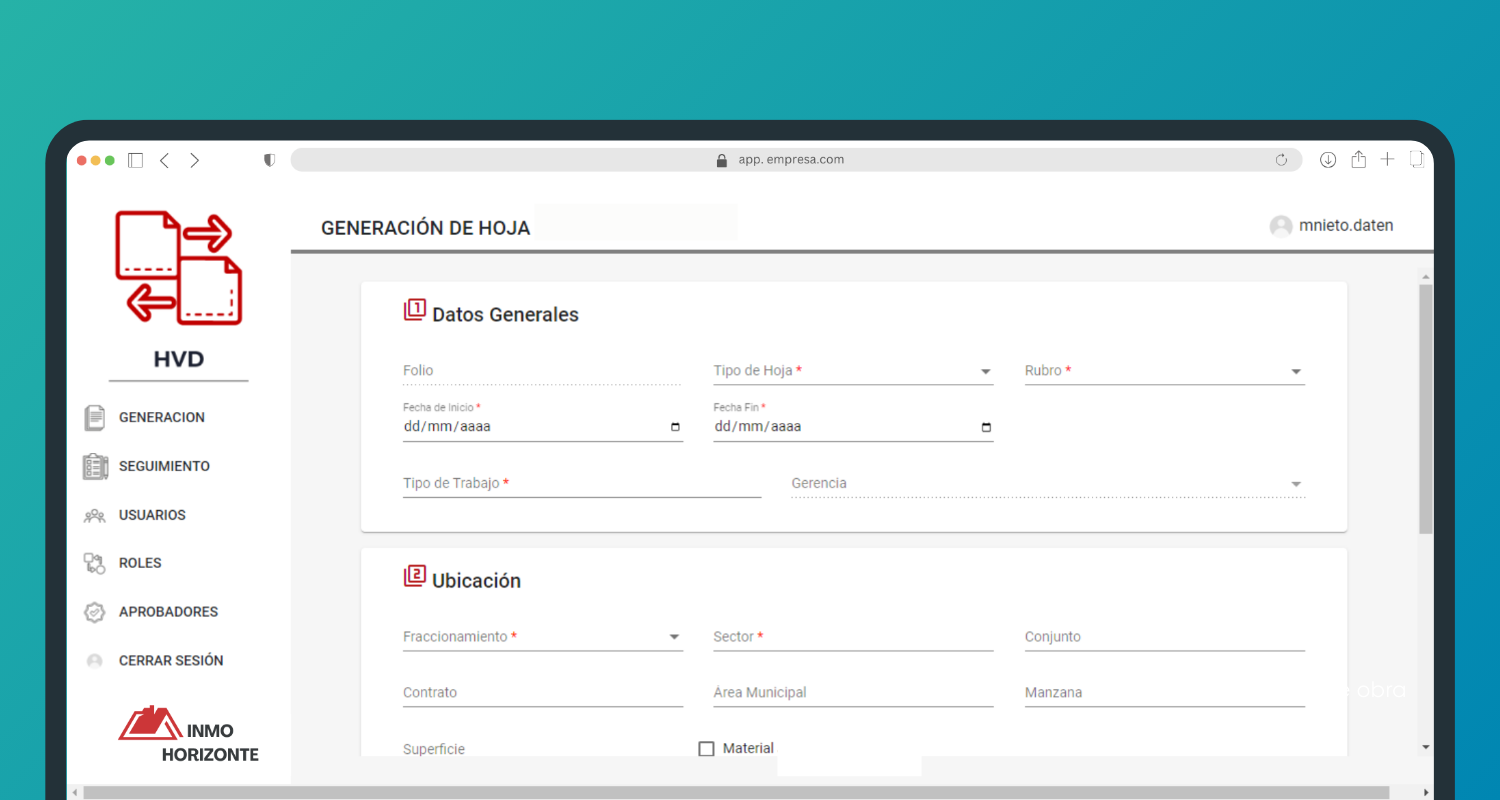1500x800 pixels.
Task: Click the Roles icon in sidebar
Action: pos(95,564)
